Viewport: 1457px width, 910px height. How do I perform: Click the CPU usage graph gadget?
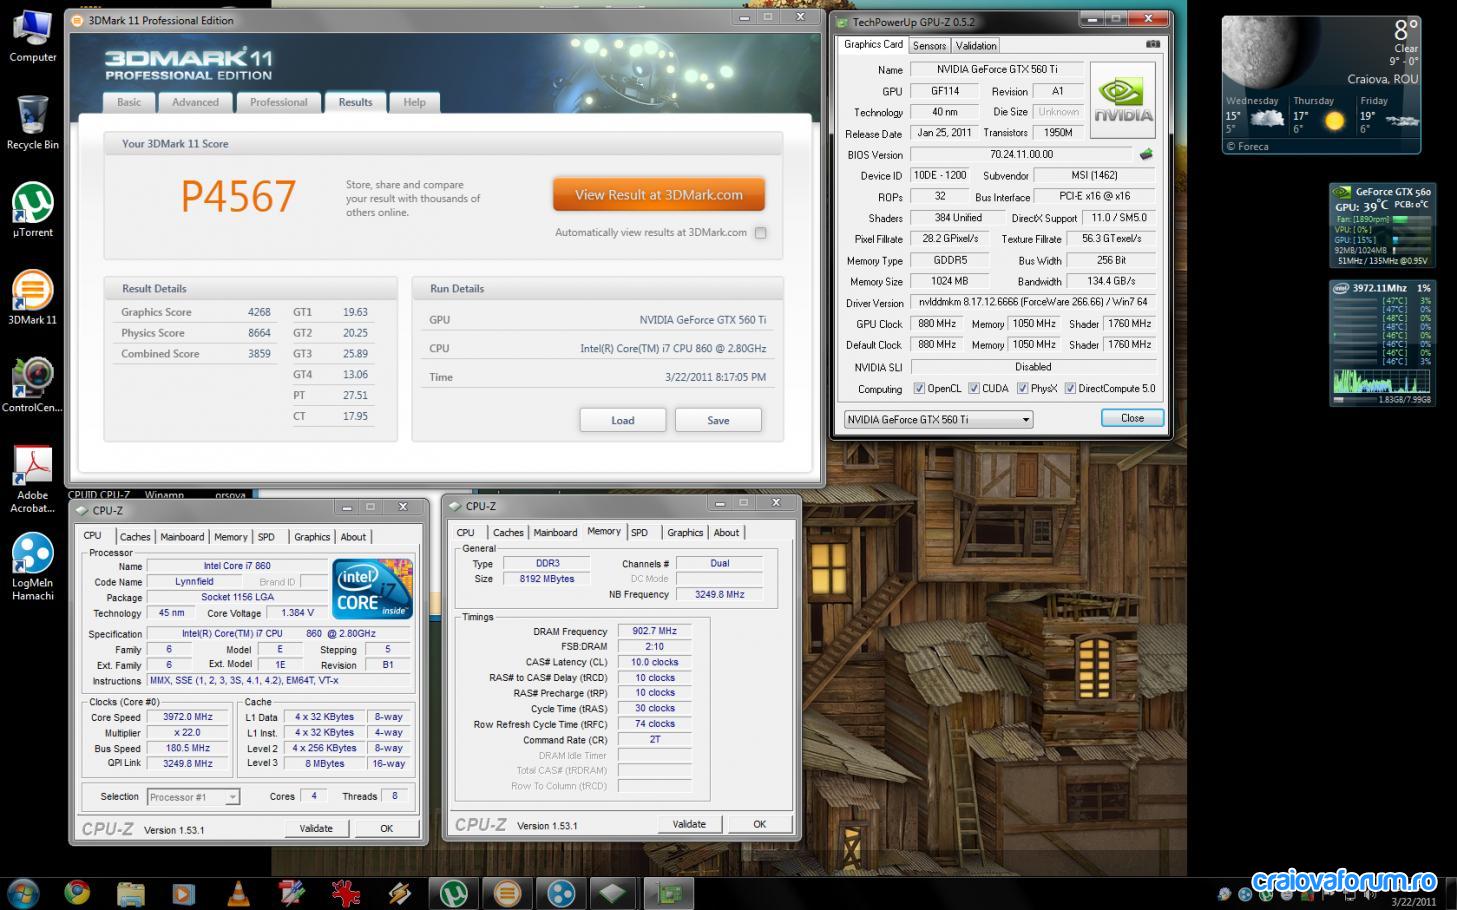1381,343
